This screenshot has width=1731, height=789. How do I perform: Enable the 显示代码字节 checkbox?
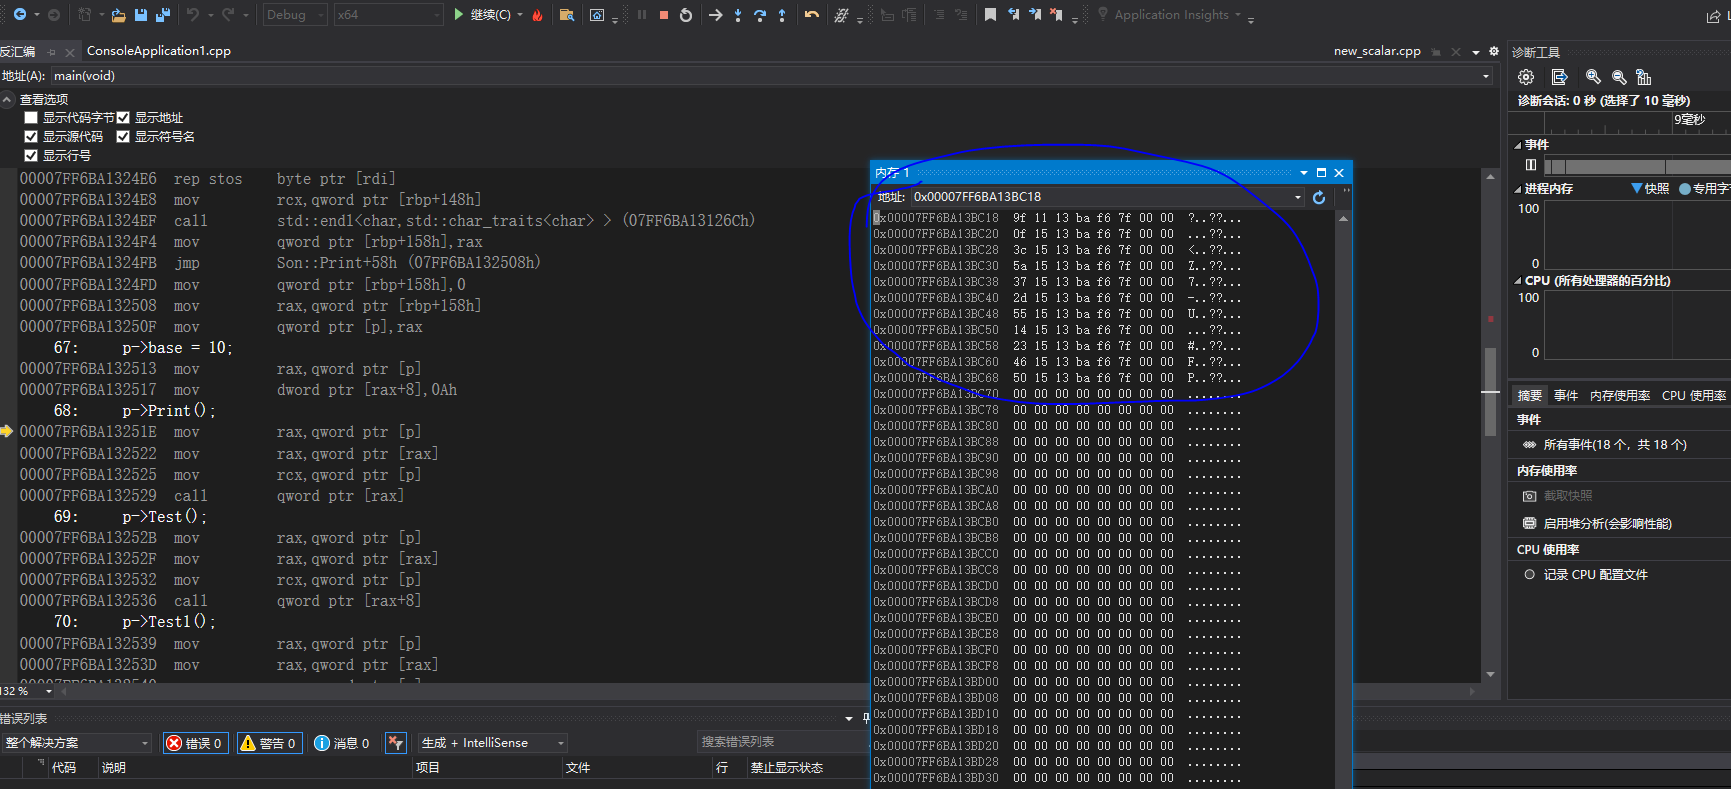pyautogui.click(x=31, y=118)
